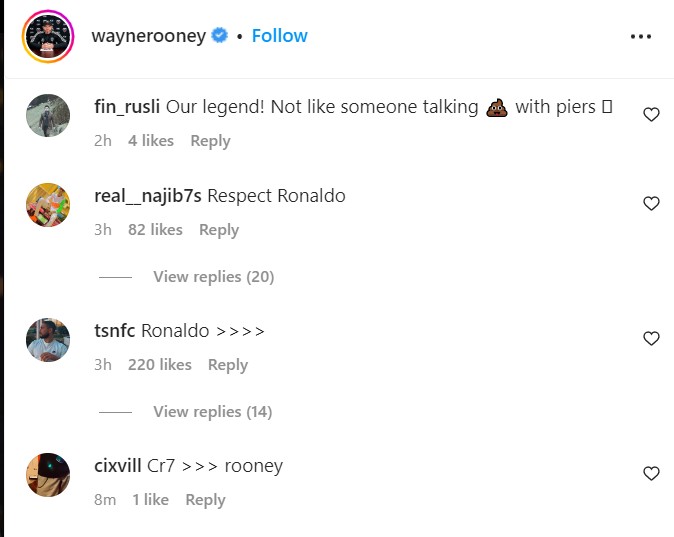Open the three-dot more options menu
Viewport: 674px width, 537px height.
640,37
